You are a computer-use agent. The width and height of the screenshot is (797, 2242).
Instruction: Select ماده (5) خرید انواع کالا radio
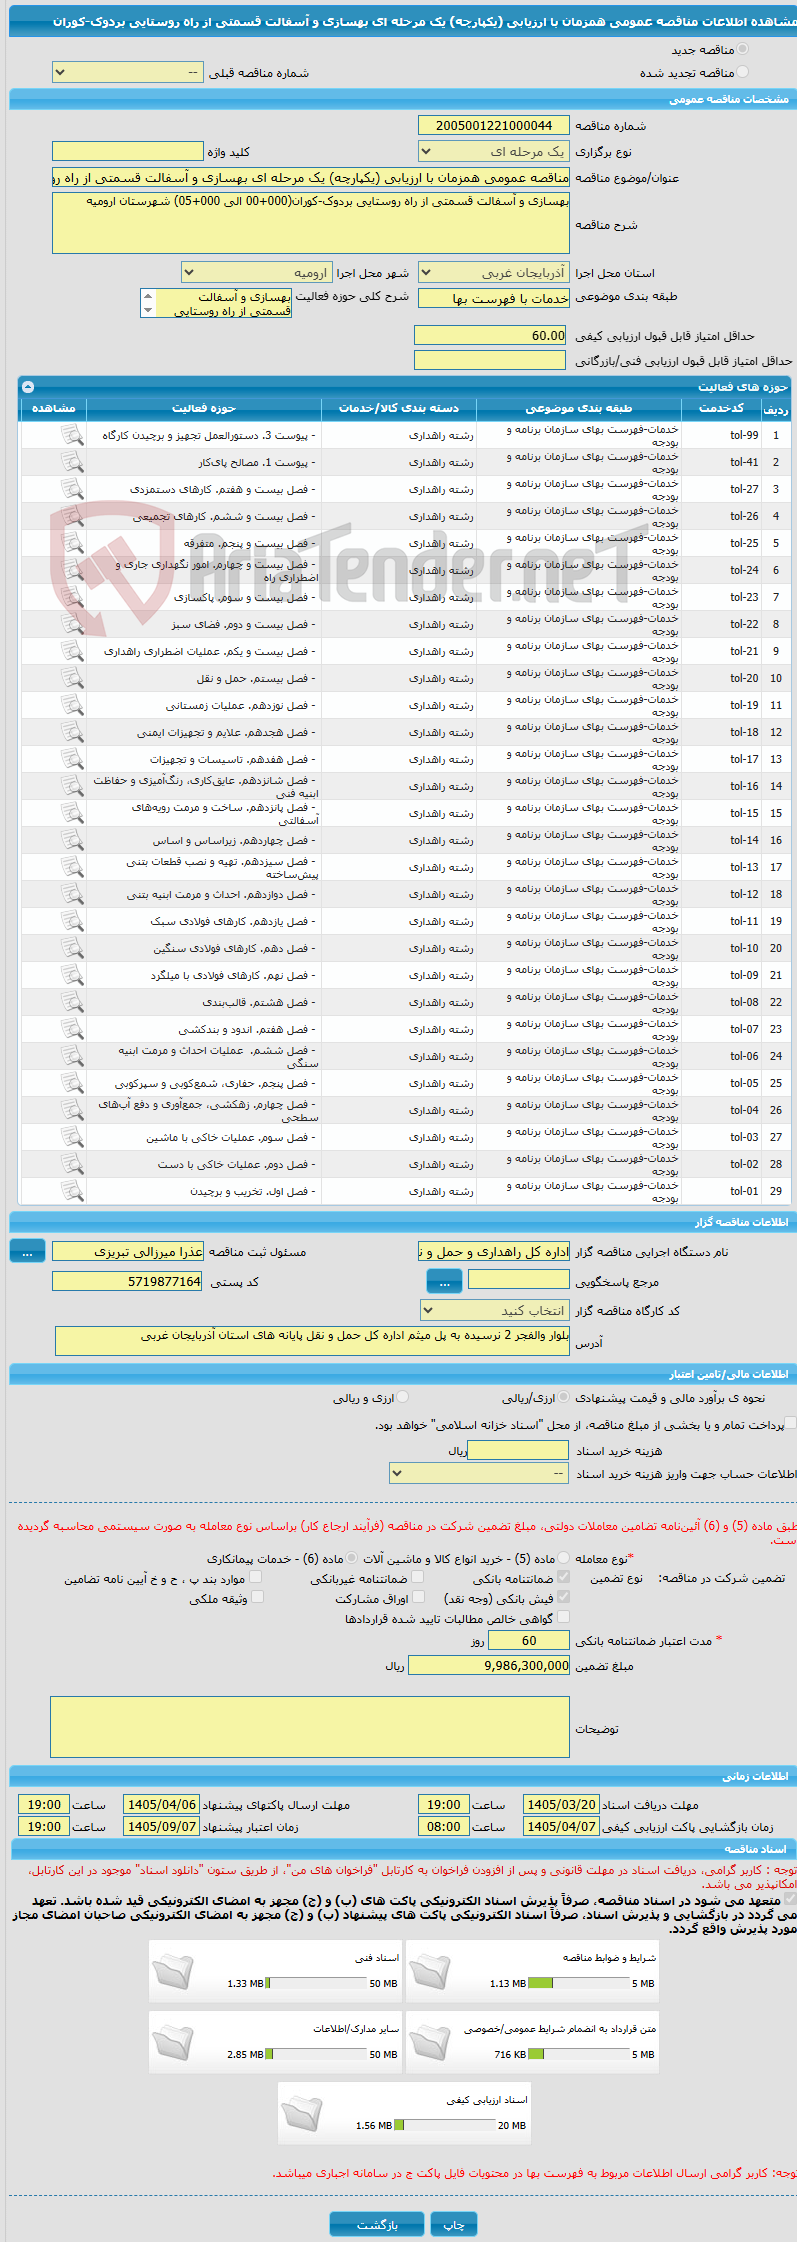point(564,1557)
